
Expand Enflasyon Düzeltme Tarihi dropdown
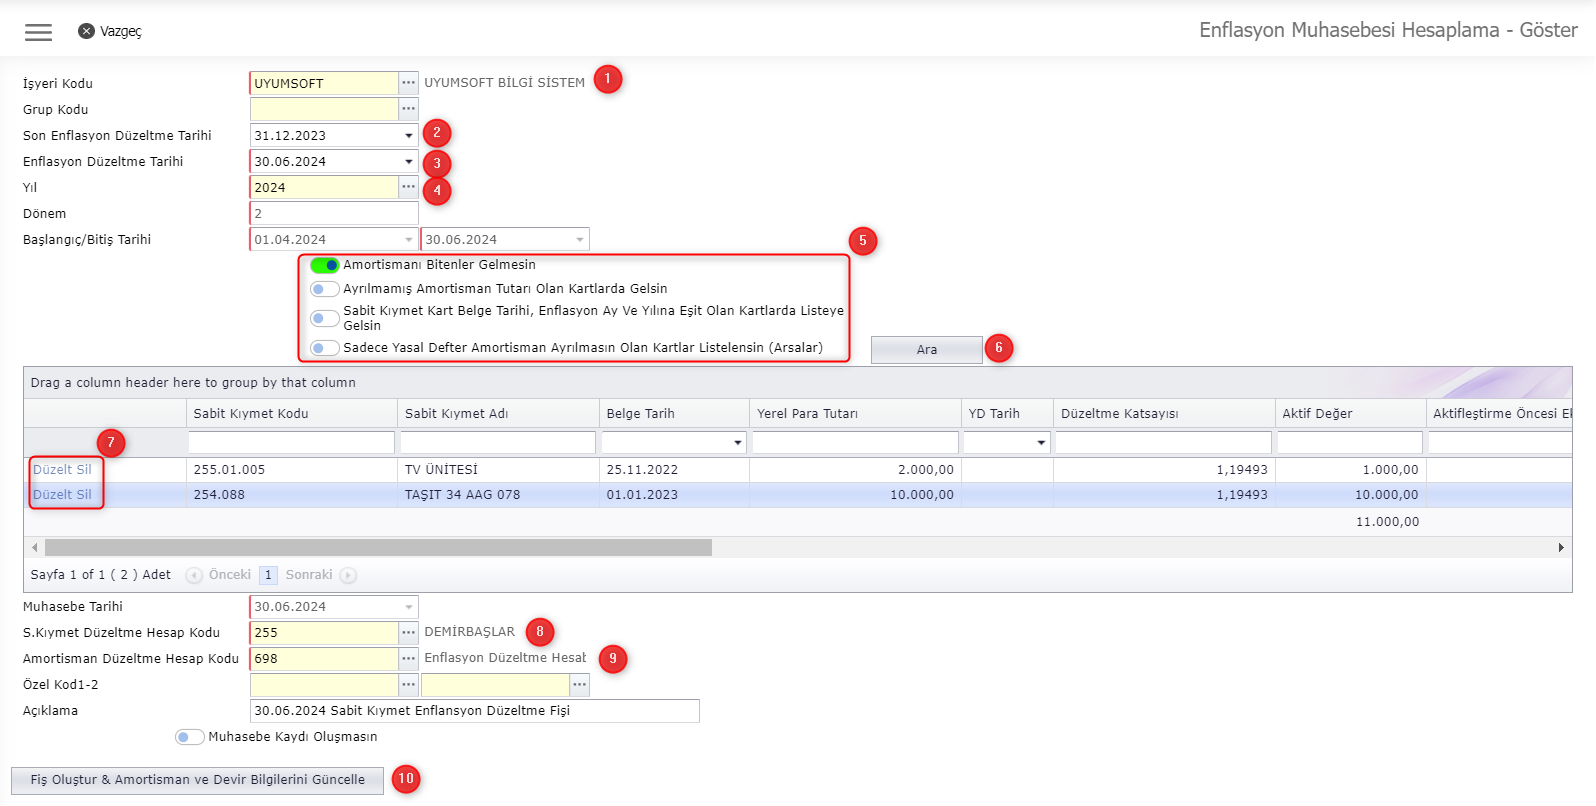point(408,161)
